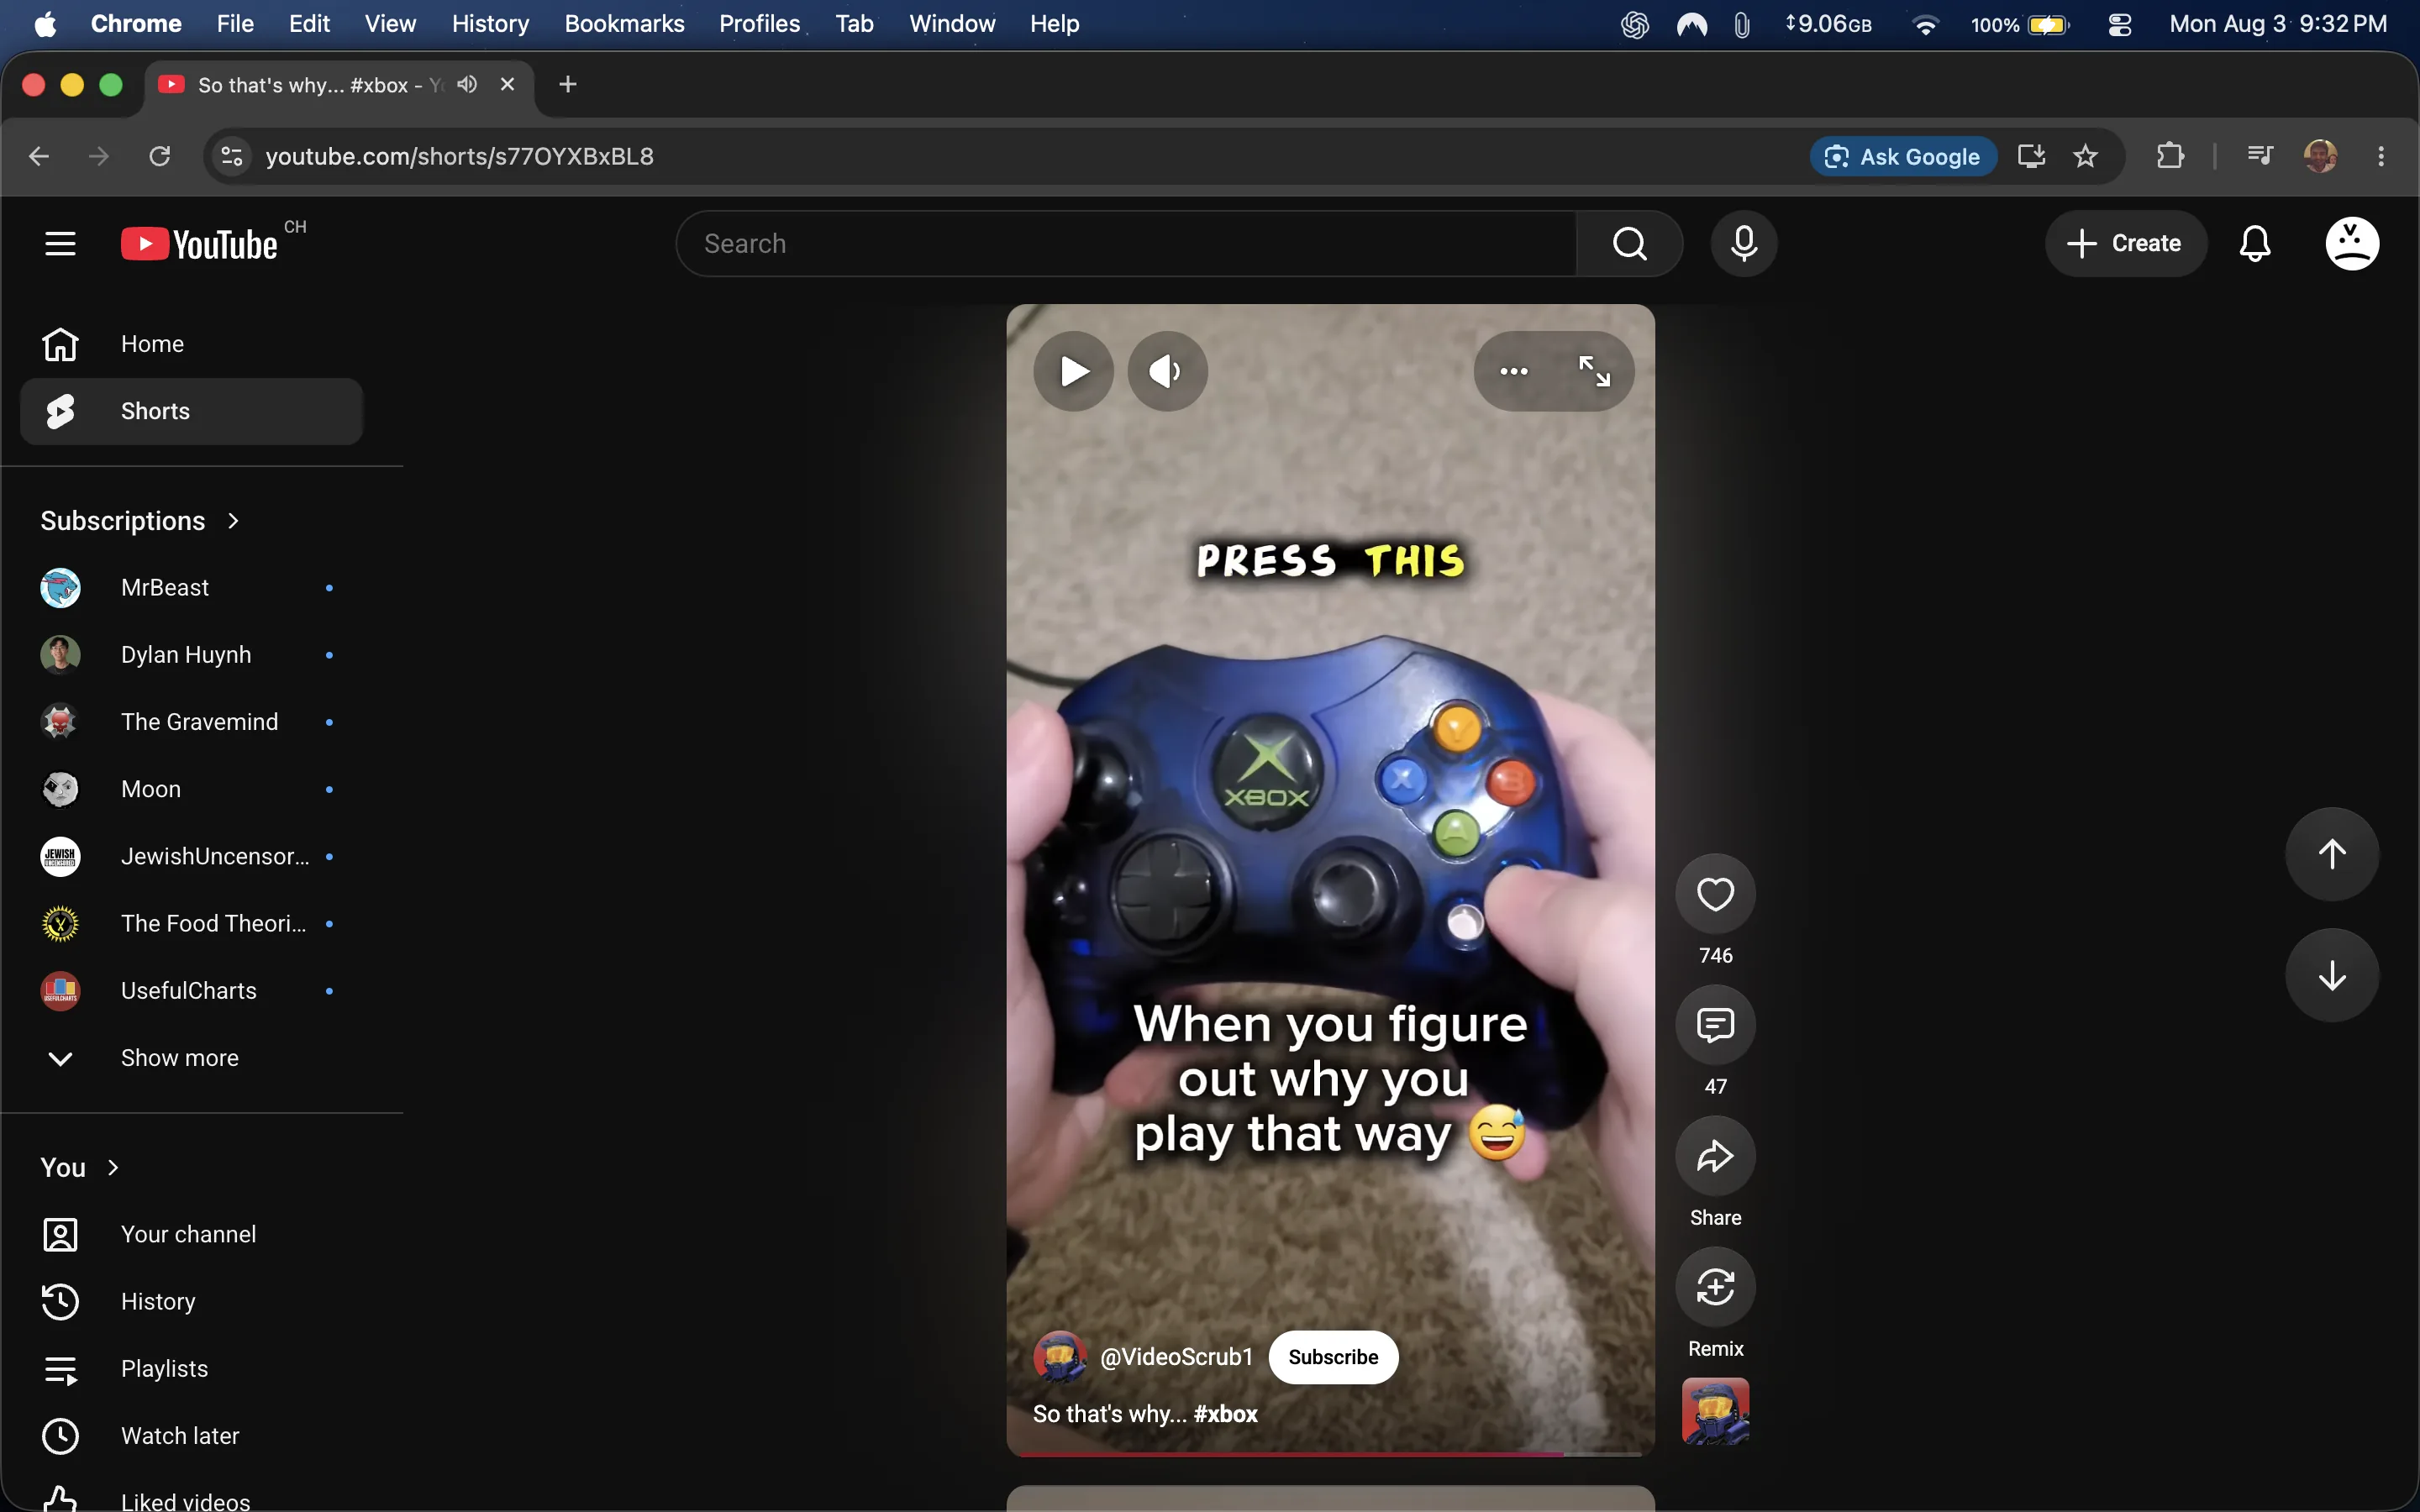Play the paused Short

(x=1073, y=371)
